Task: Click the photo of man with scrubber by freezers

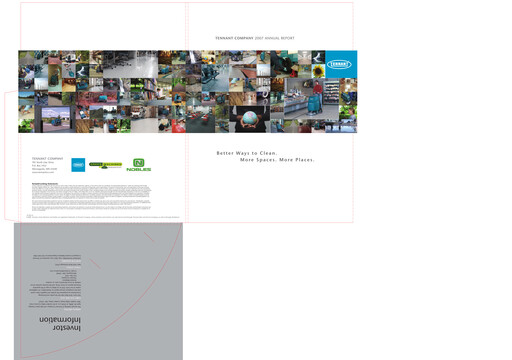Action: pyautogui.click(x=311, y=99)
